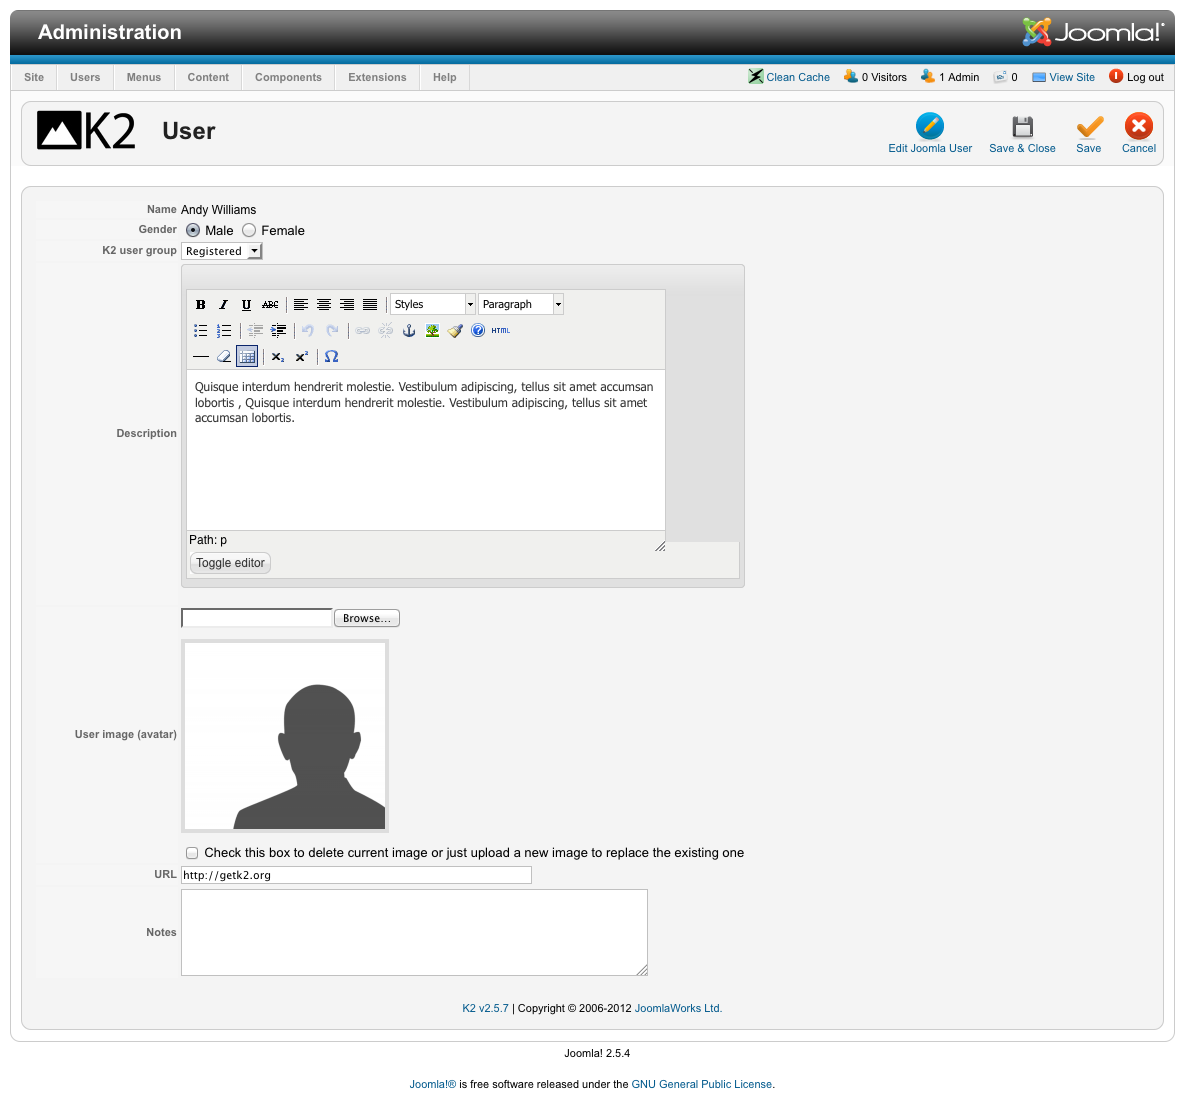Align text left in the editor

[301, 305]
